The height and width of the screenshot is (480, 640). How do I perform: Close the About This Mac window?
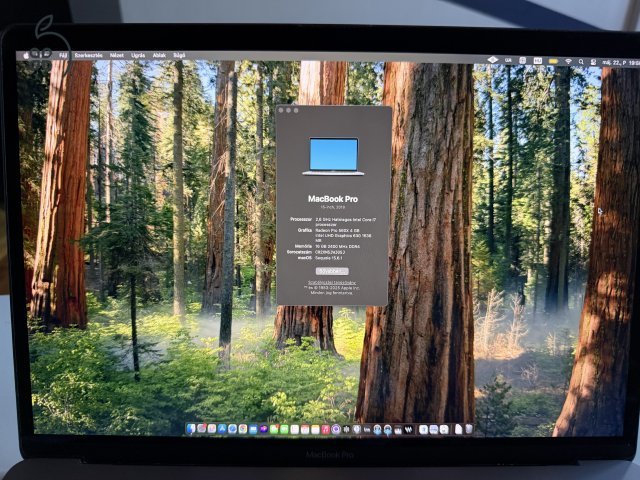(x=281, y=110)
